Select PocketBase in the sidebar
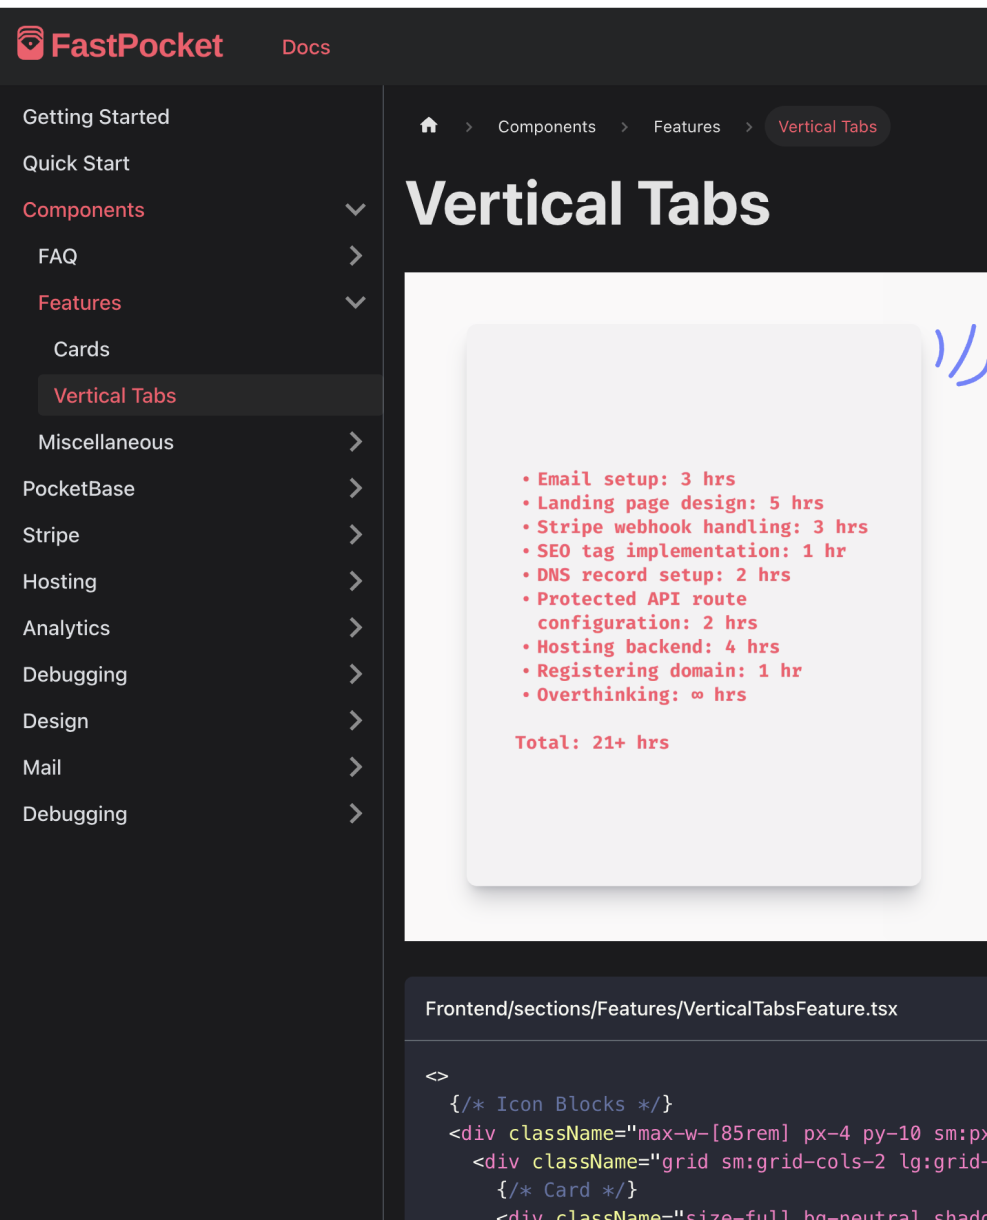Image resolution: width=987 pixels, height=1220 pixels. pyautogui.click(x=79, y=489)
